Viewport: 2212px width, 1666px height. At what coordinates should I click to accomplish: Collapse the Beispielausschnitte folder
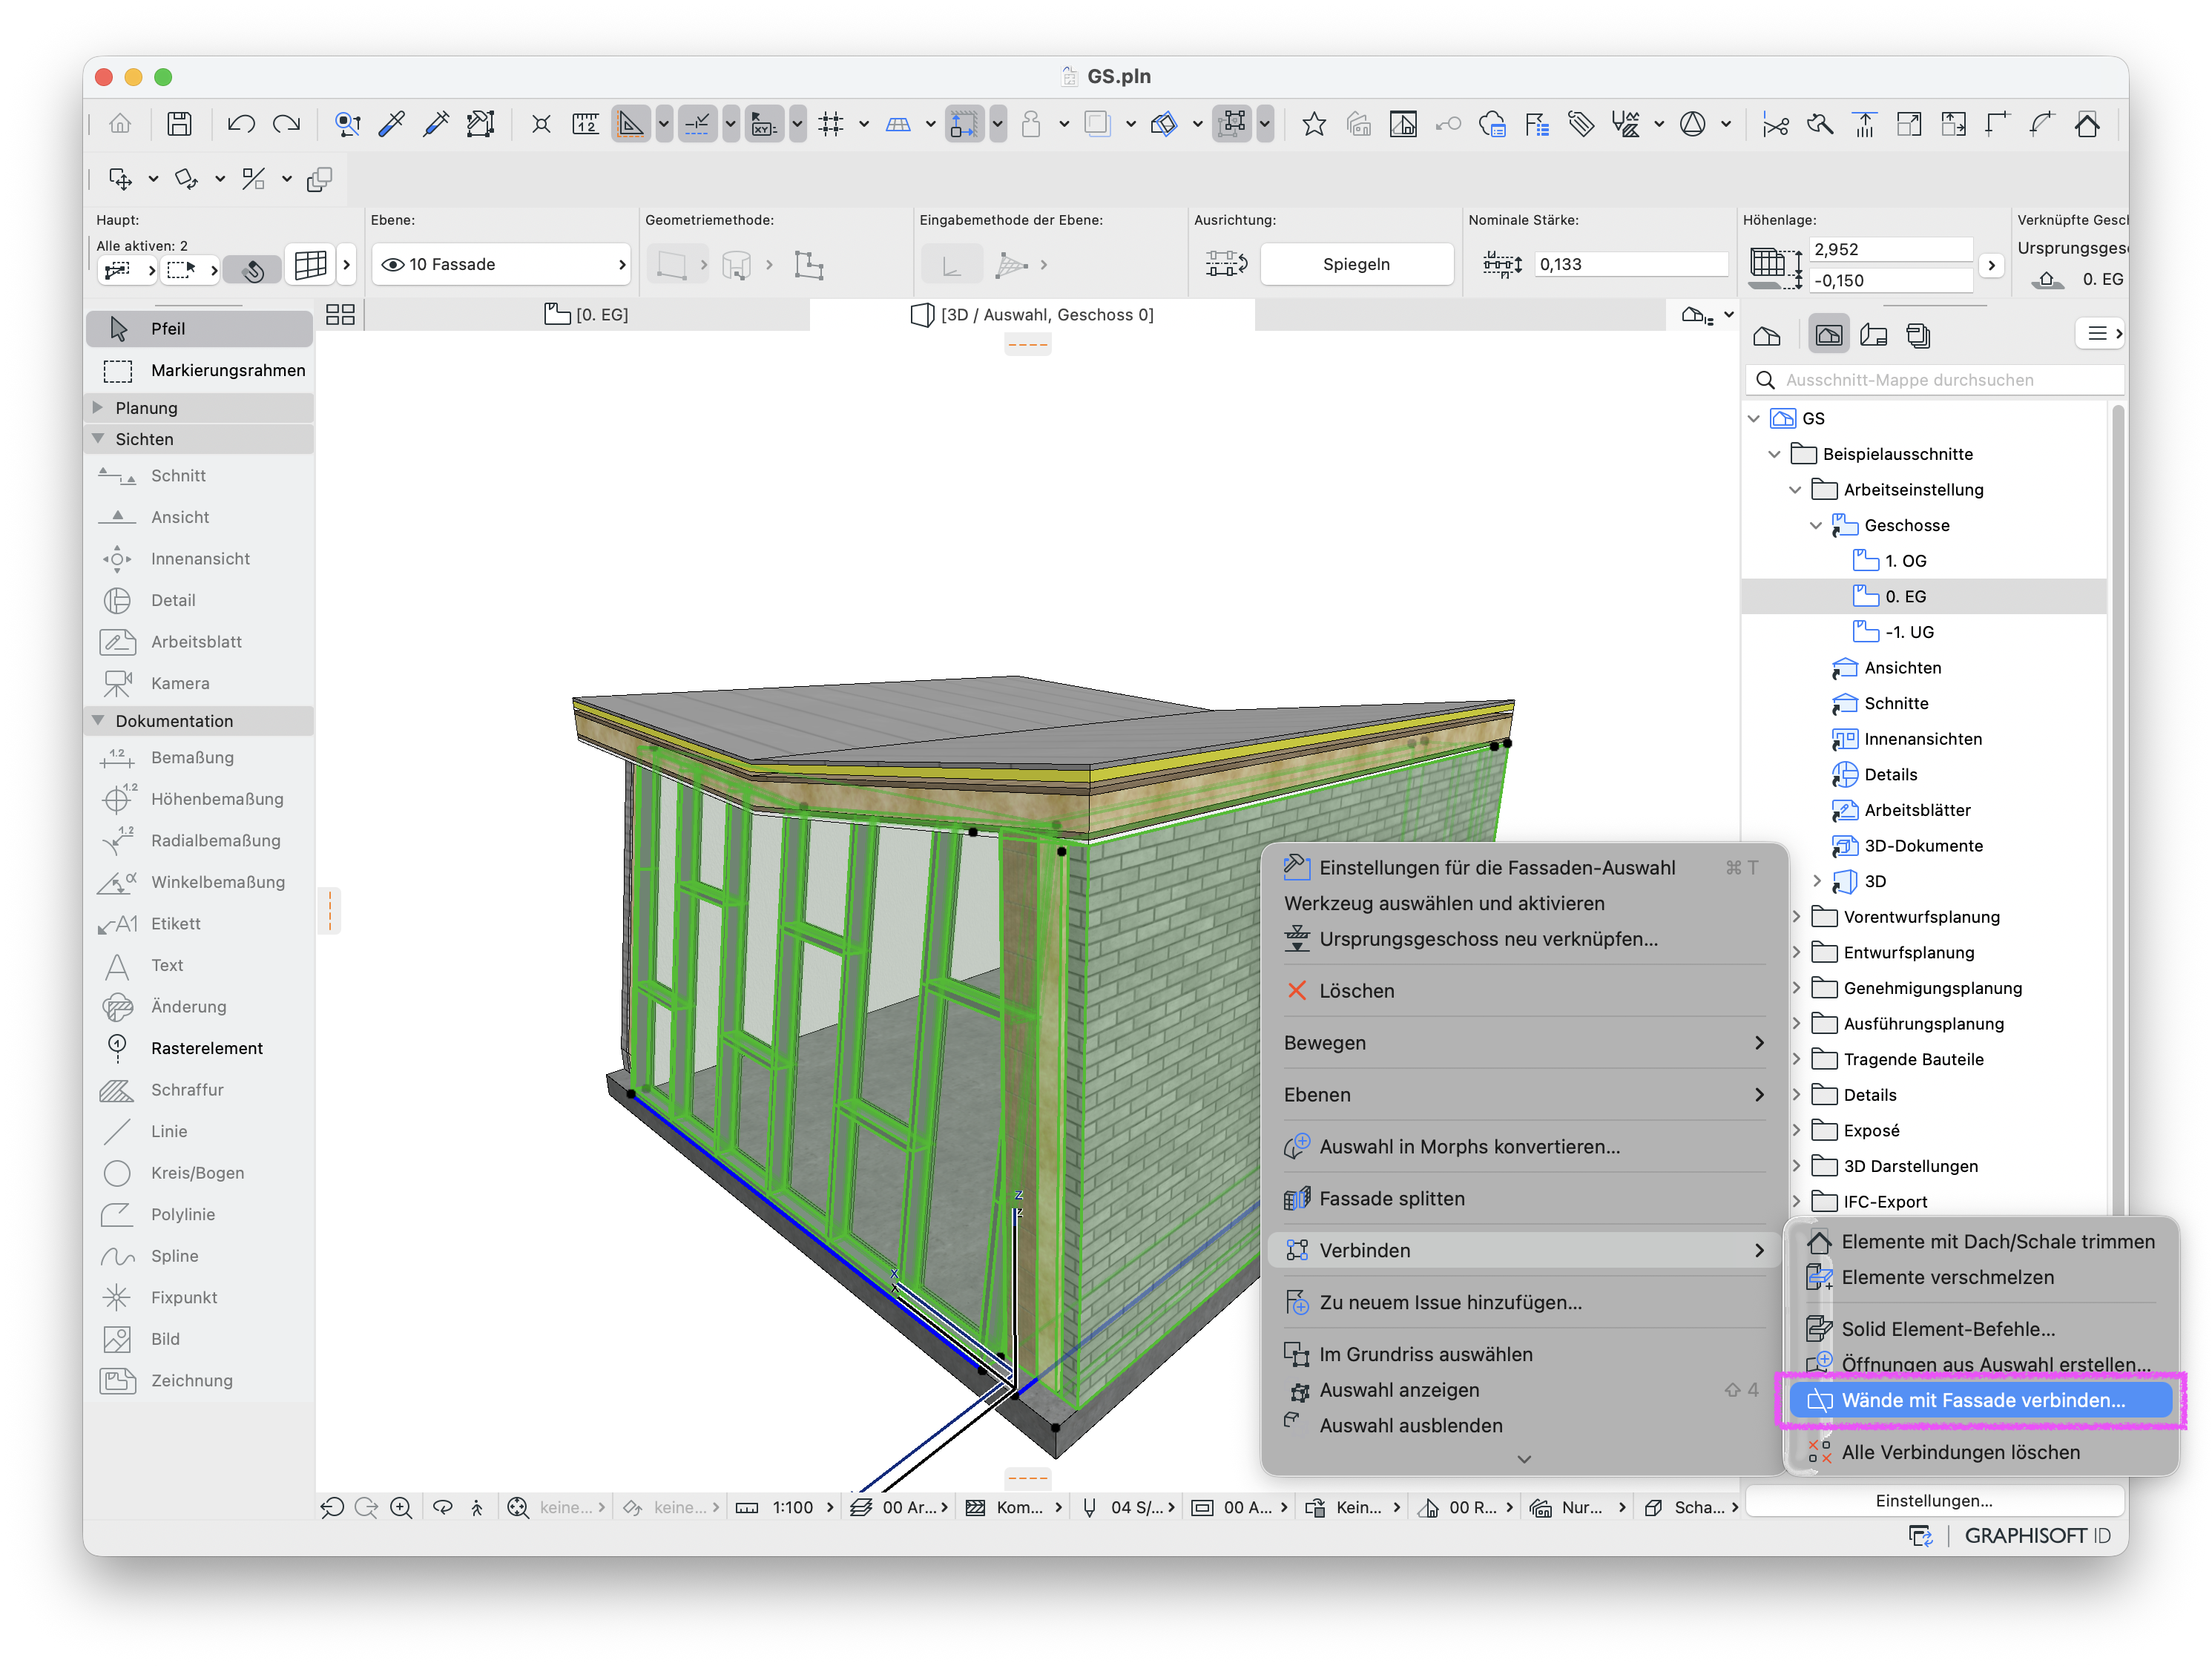click(1774, 455)
